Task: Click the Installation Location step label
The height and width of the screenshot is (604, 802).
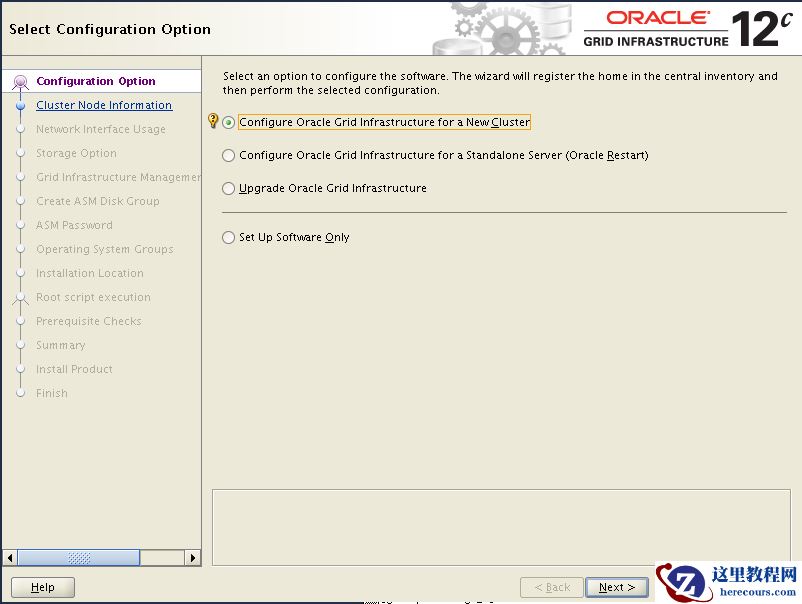Action: point(90,273)
